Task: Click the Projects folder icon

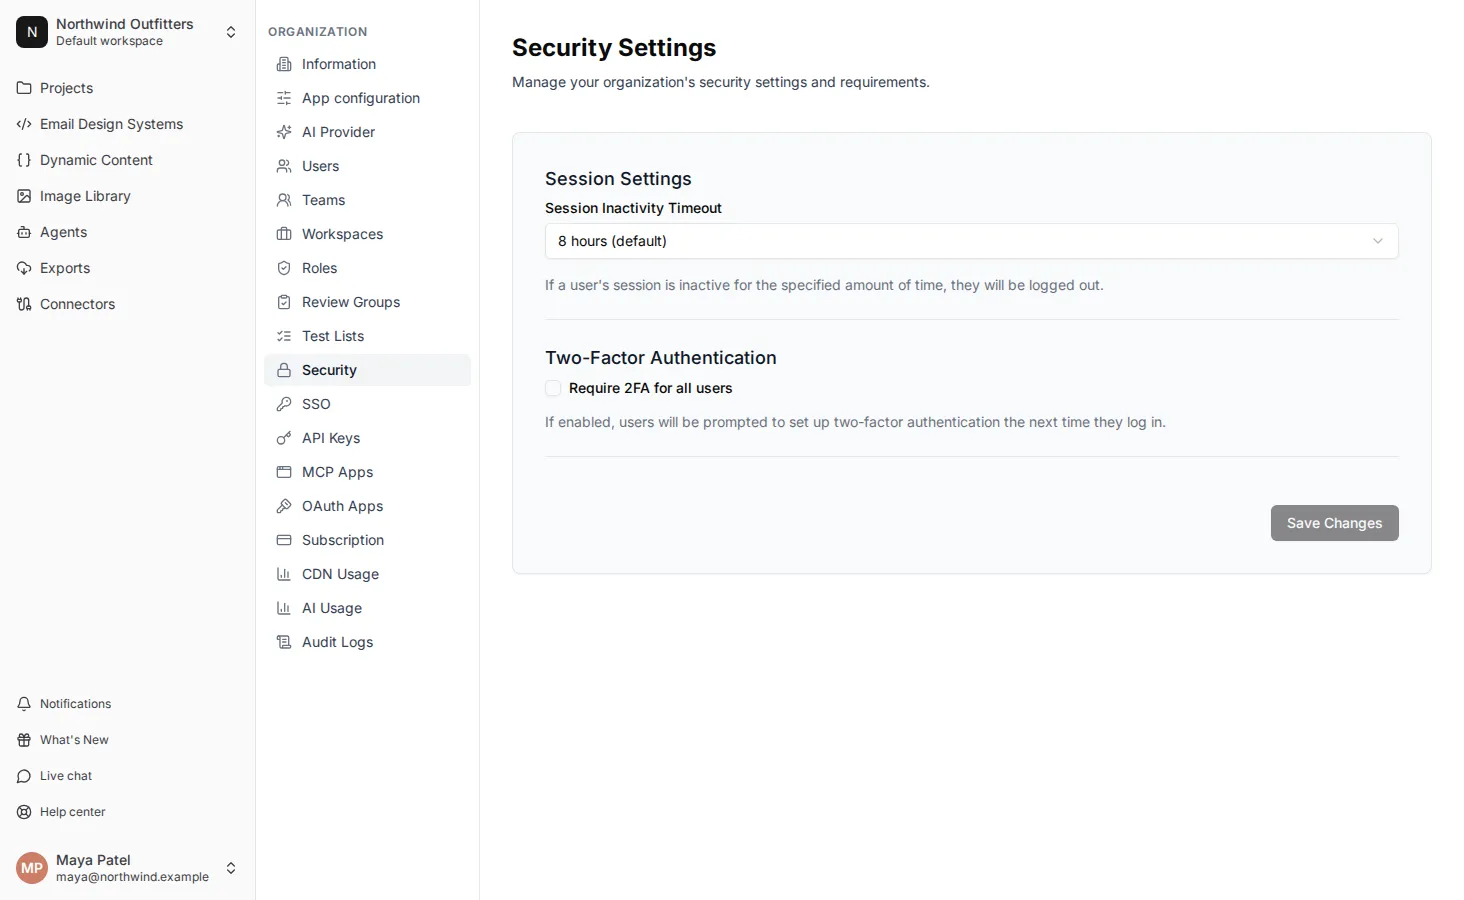Action: coord(24,88)
